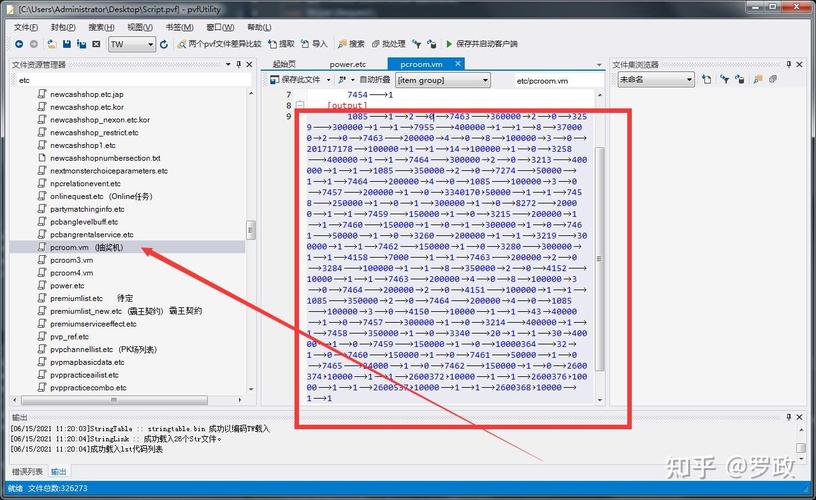Open the dropdown arrow next to the bookmark flag icon

click(352, 80)
